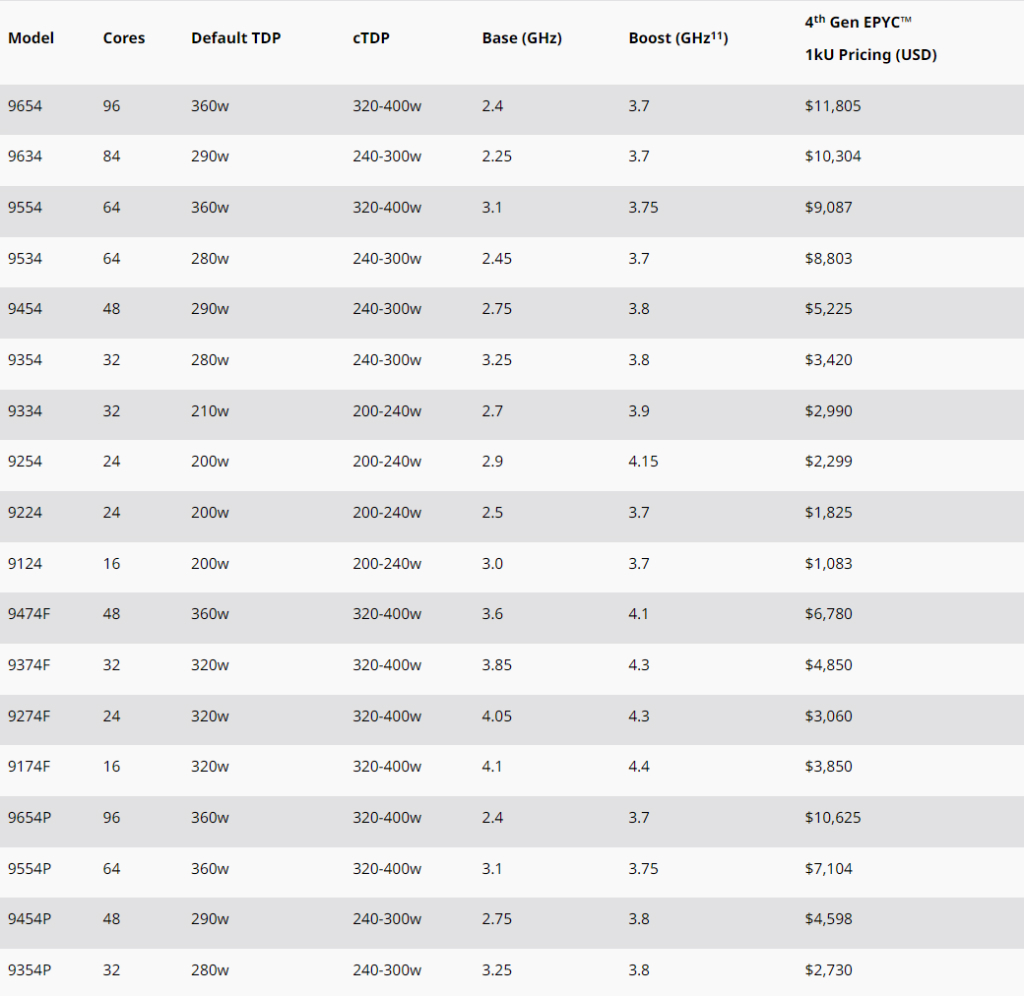Click the $7,104 price cell
The height and width of the screenshot is (996, 1024).
tap(828, 868)
